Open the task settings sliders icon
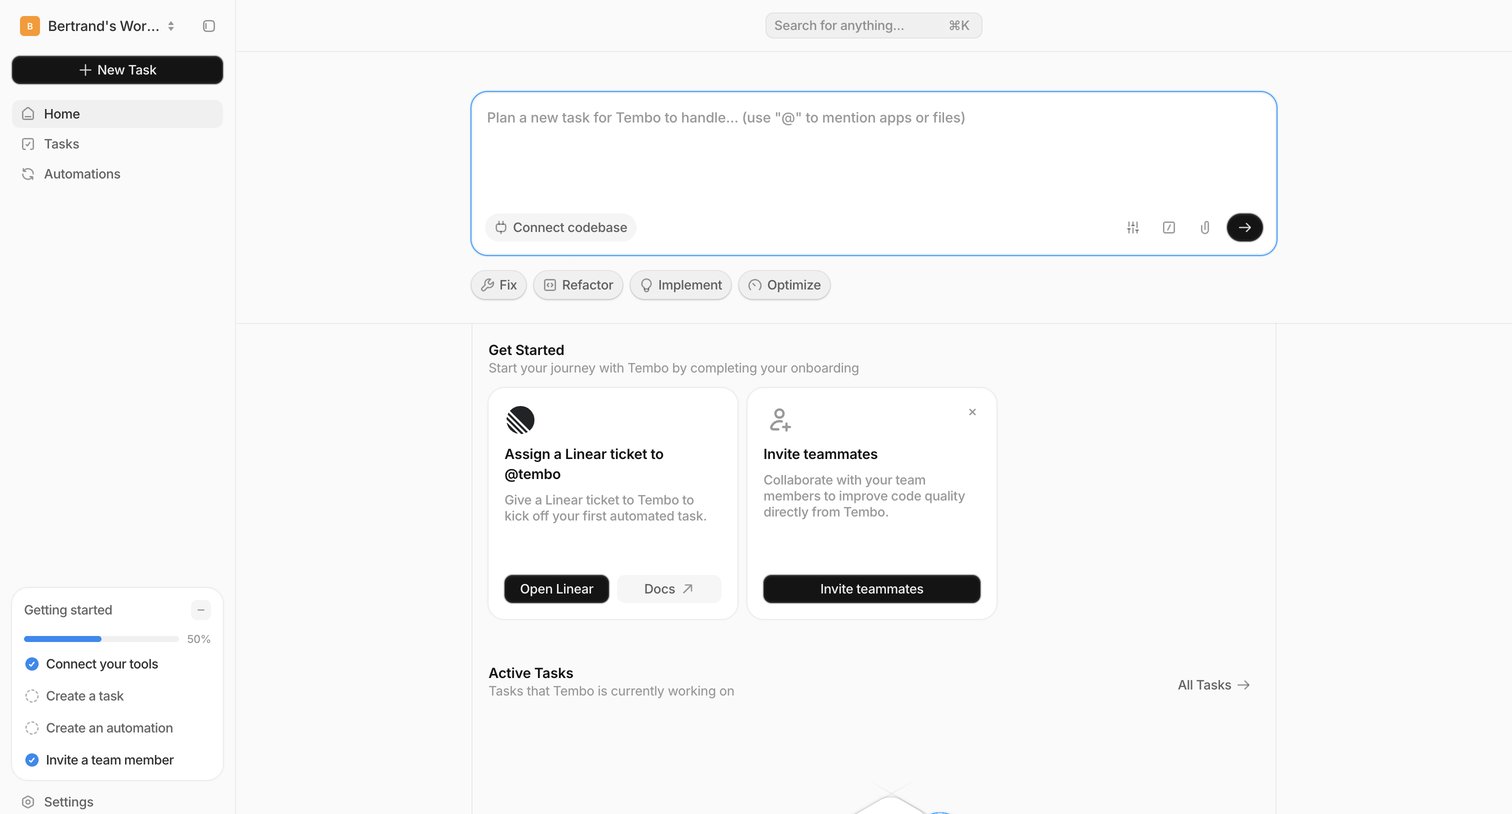The height and width of the screenshot is (814, 1512). 1133,228
